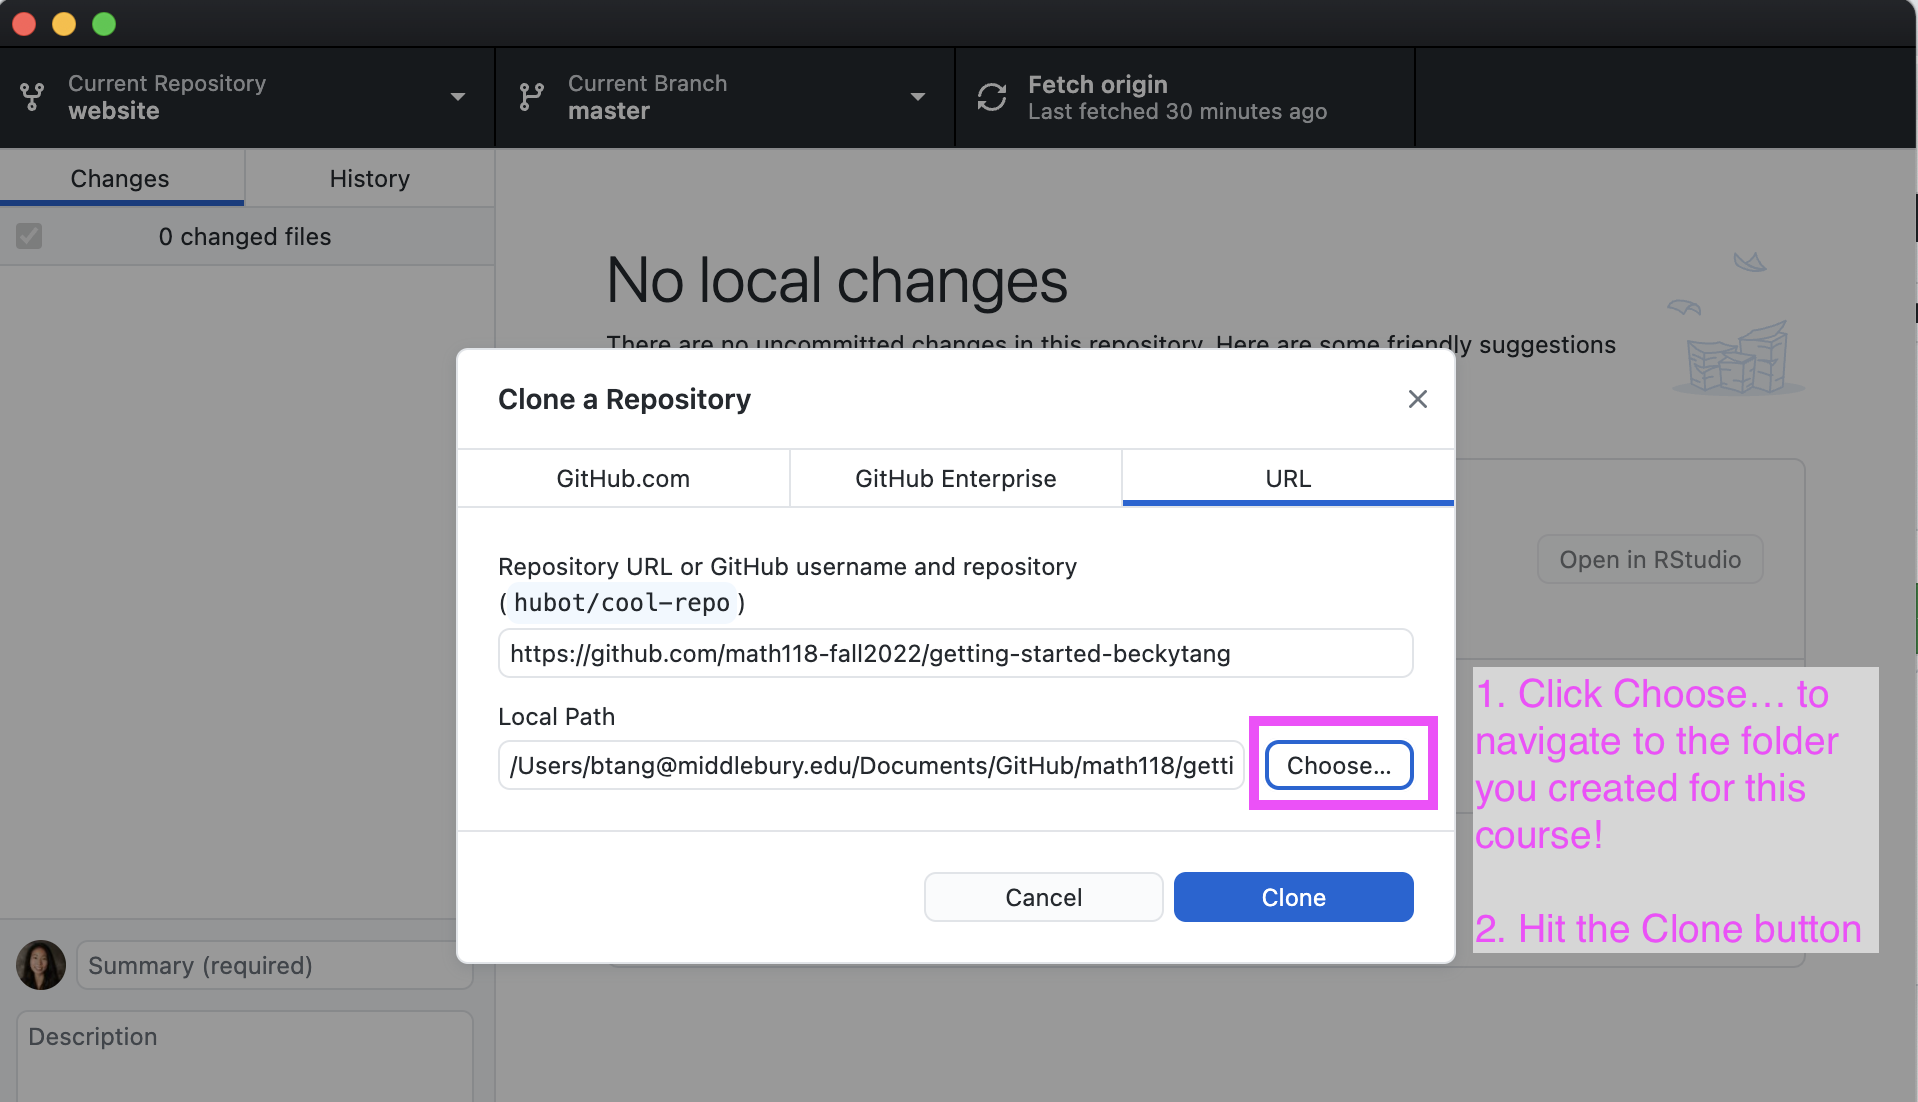Click the repository URL input field

point(955,654)
